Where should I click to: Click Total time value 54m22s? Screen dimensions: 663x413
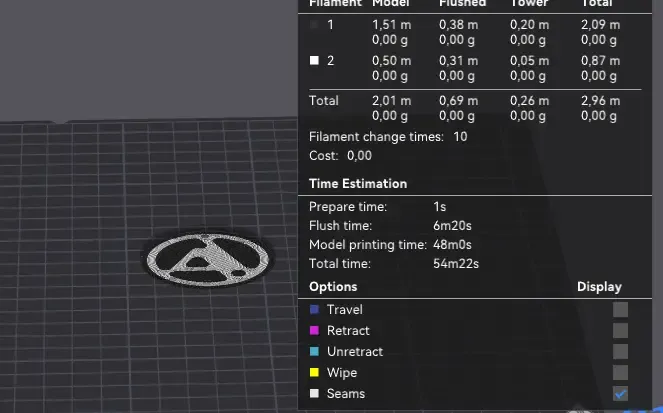coord(456,264)
